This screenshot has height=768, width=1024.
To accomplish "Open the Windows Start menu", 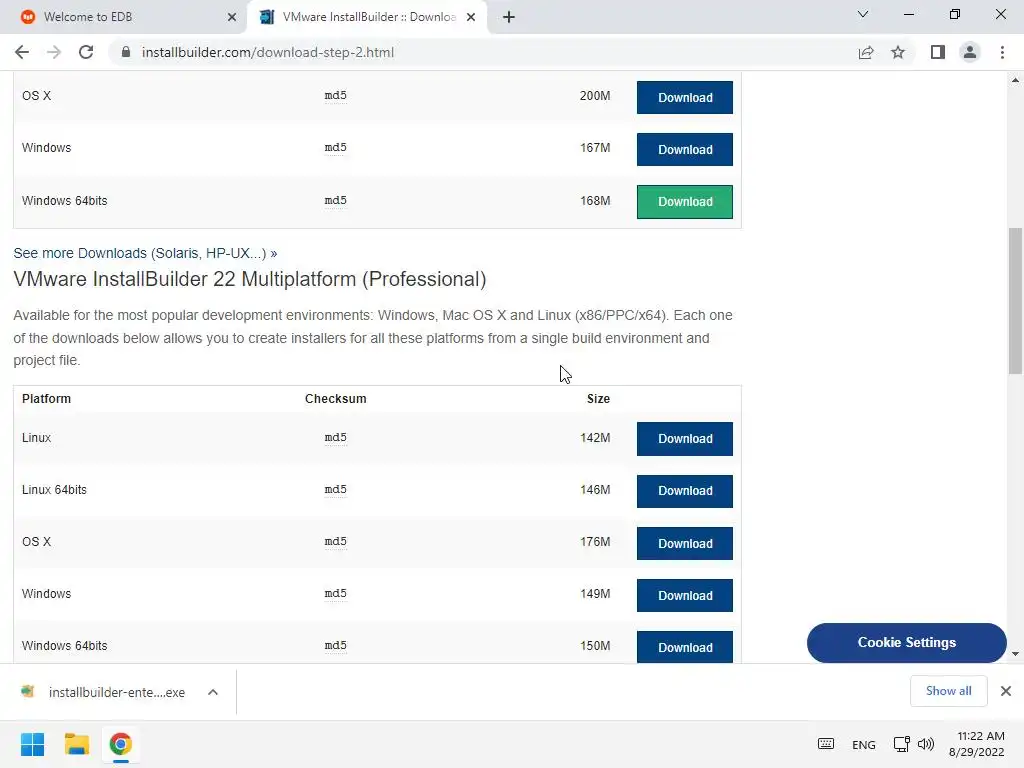I will (x=33, y=744).
